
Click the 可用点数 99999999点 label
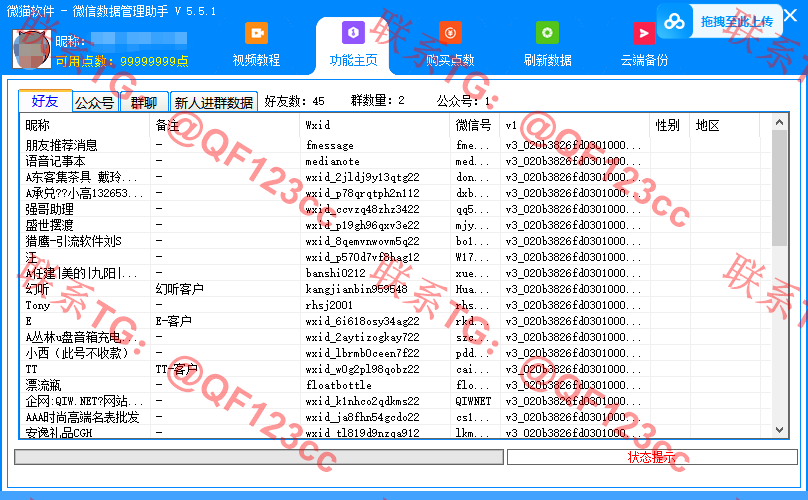coord(122,61)
